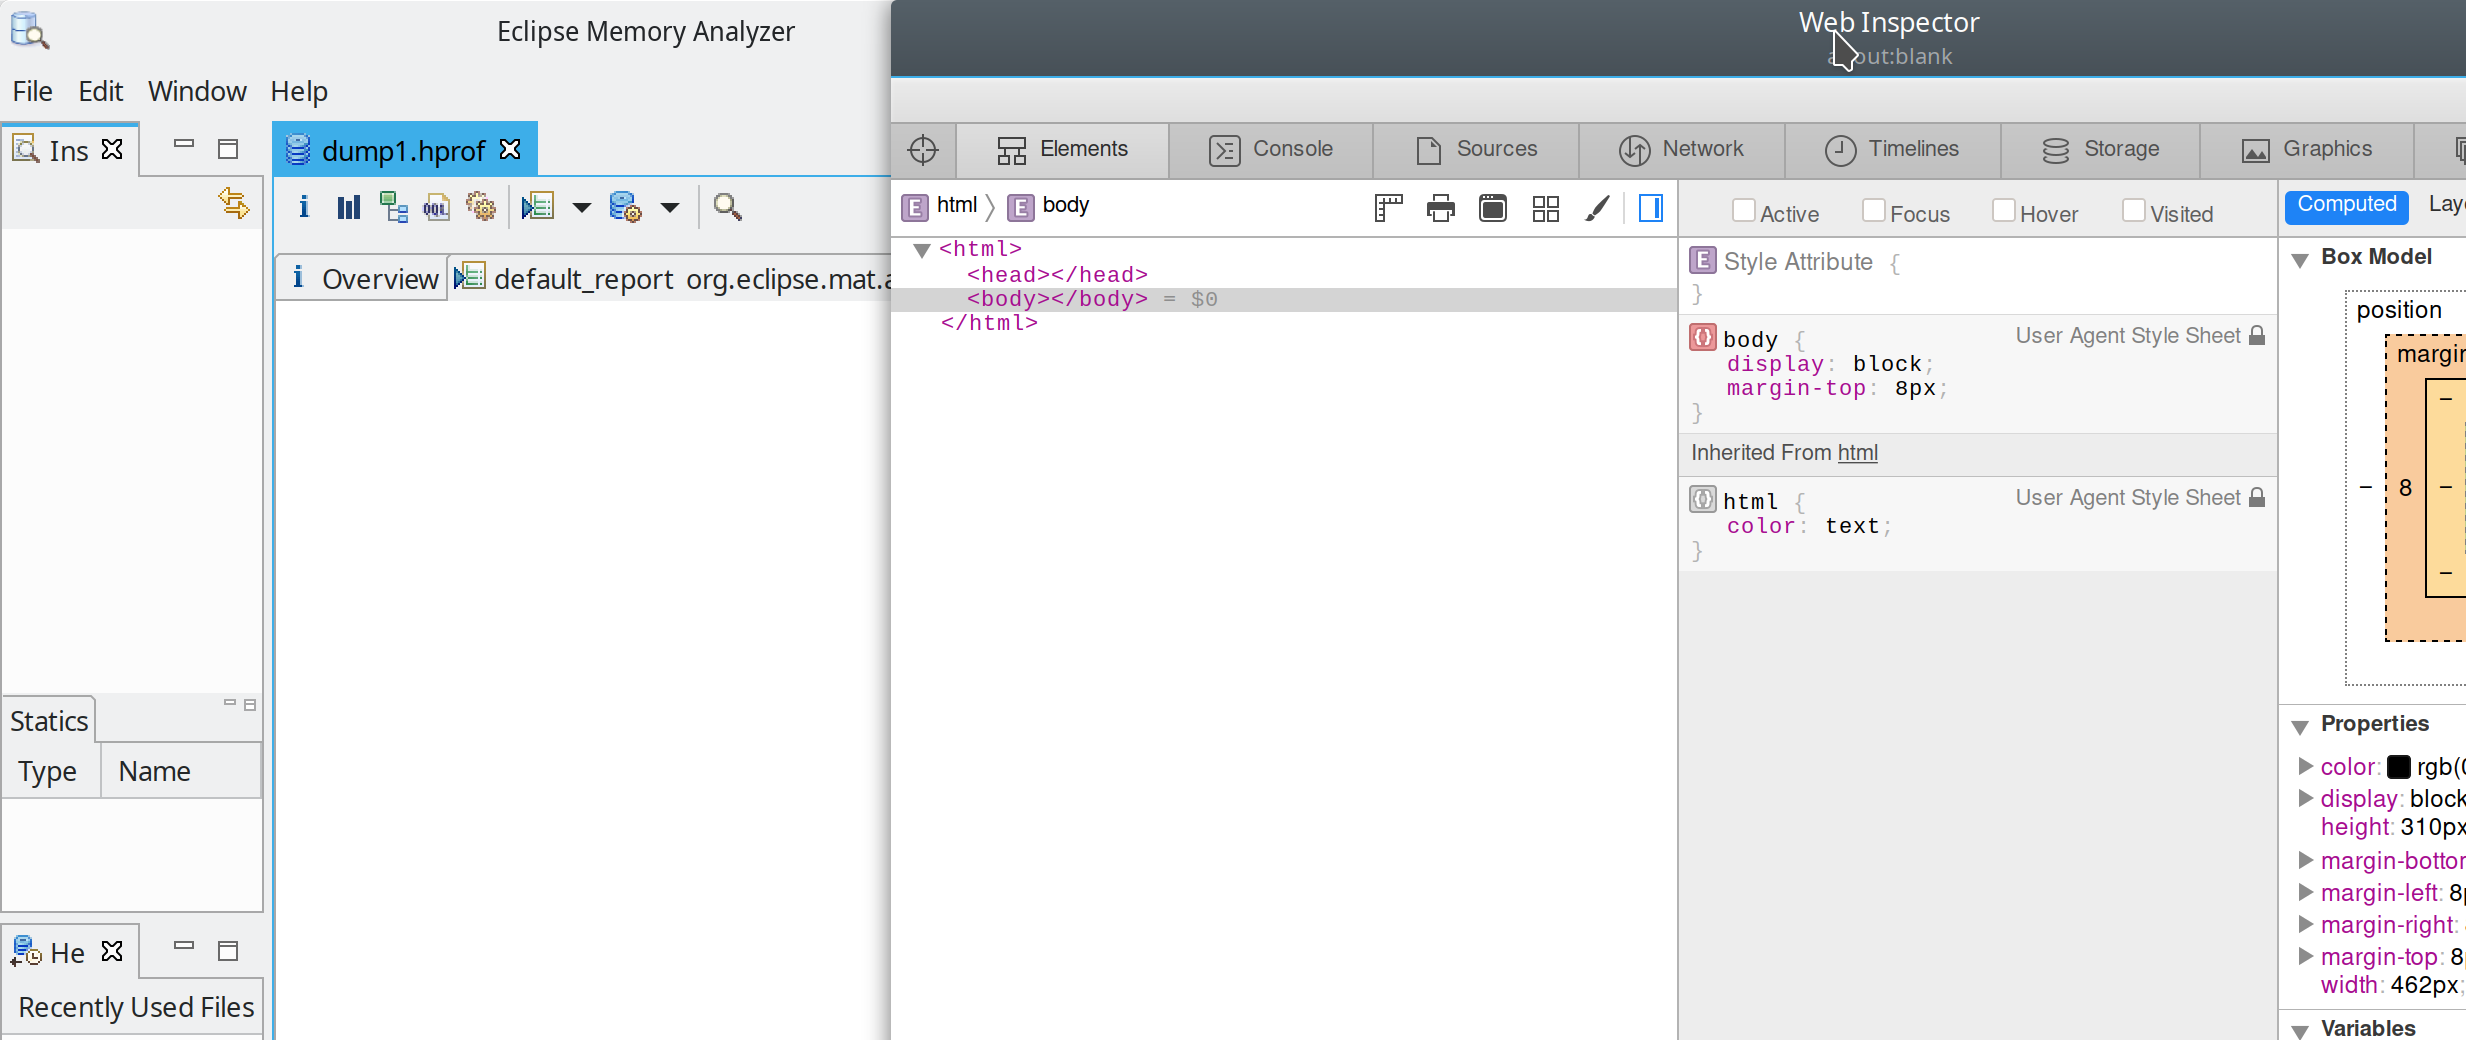2466x1040 pixels.
Task: Select the Computed styles button
Action: point(2346,206)
